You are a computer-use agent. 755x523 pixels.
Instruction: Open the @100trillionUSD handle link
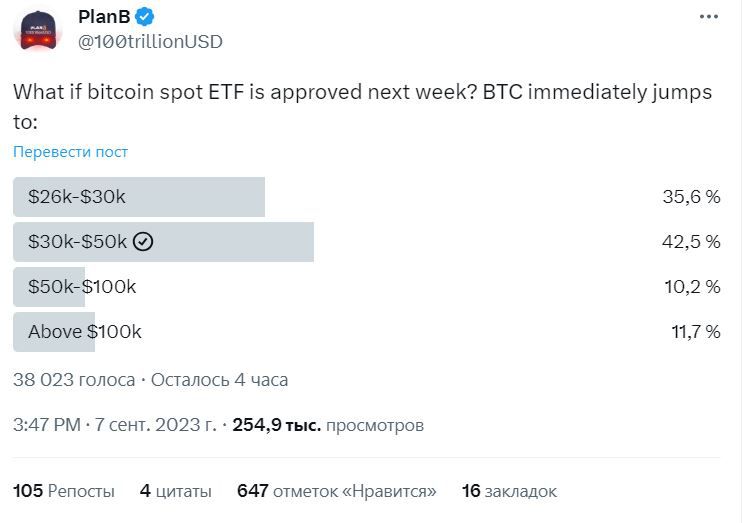pos(150,41)
